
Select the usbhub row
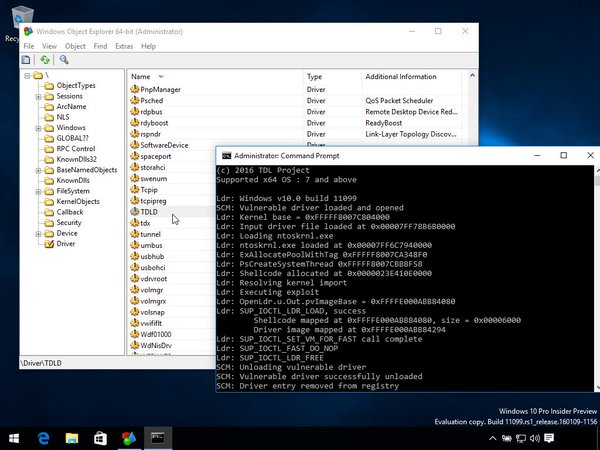(172, 256)
